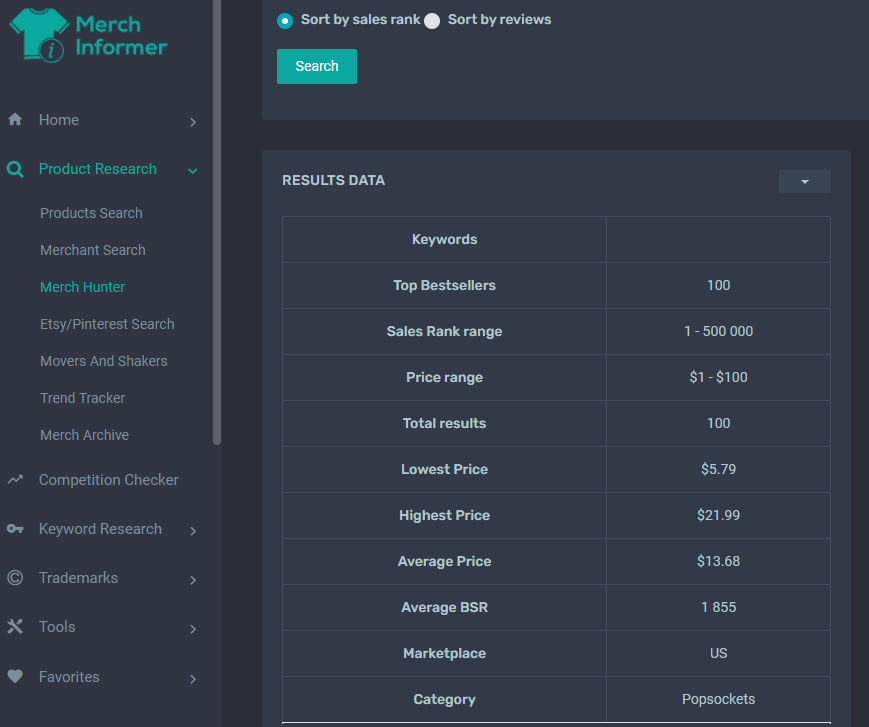Viewport: 869px width, 727px height.
Task: Open Trend Tracker in sidebar
Action: point(82,398)
